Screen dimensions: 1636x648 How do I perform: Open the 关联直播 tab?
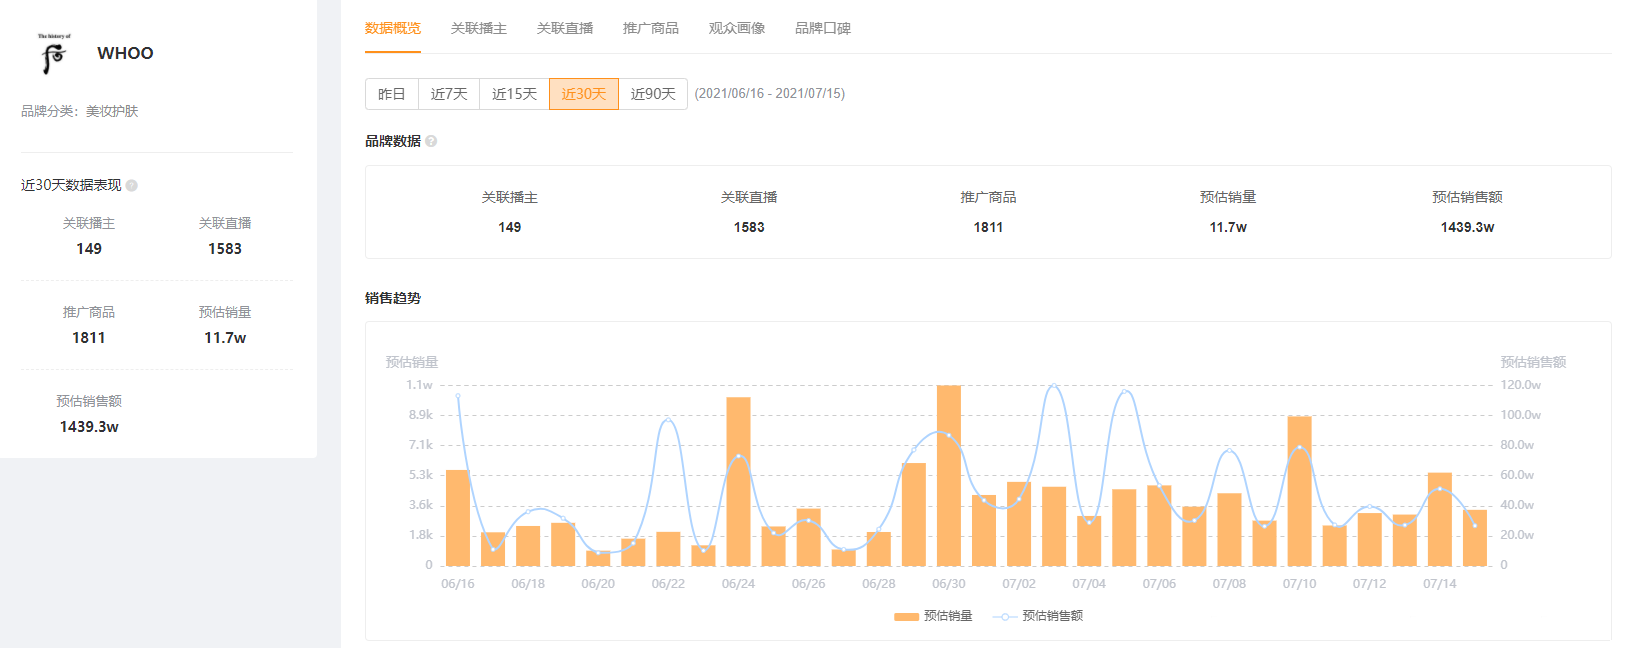pyautogui.click(x=565, y=28)
